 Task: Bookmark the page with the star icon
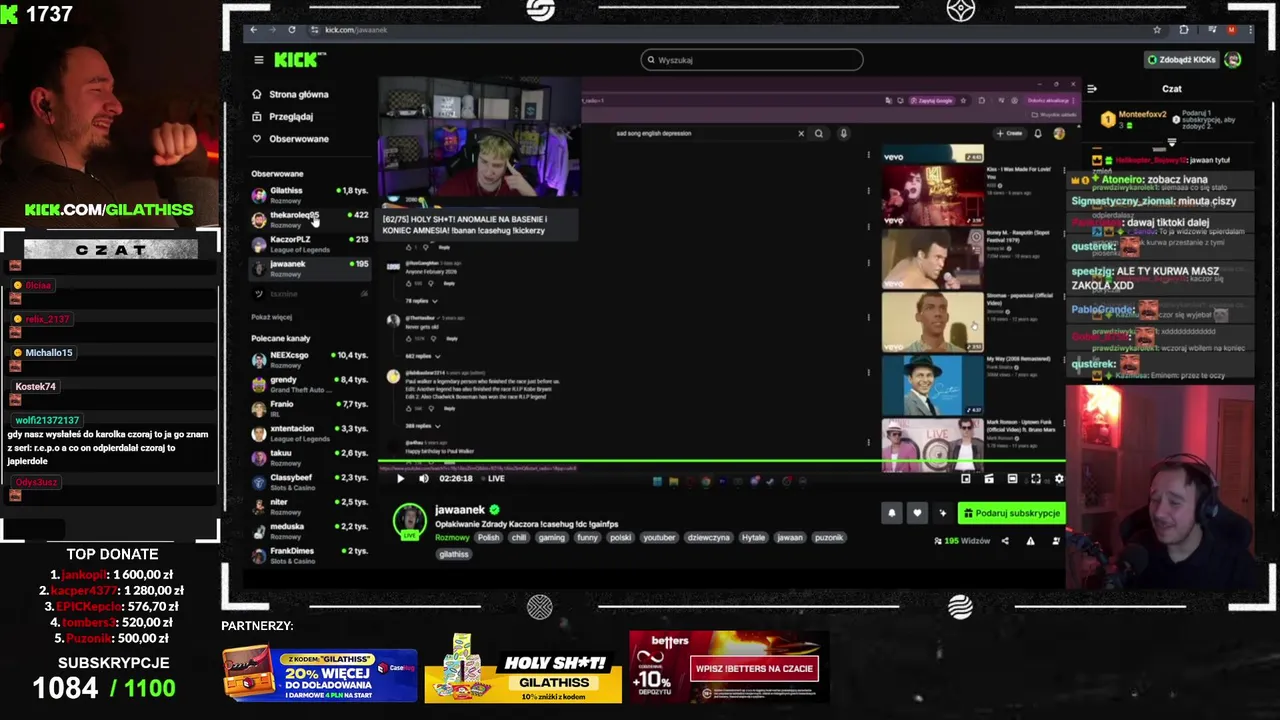1157,30
